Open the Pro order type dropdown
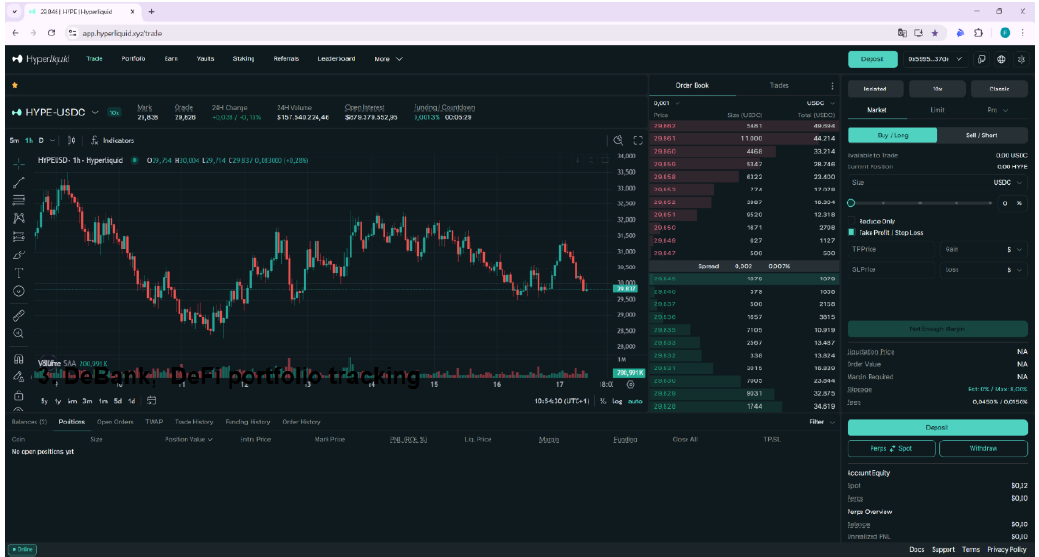The image size is (1039, 557). 997,110
